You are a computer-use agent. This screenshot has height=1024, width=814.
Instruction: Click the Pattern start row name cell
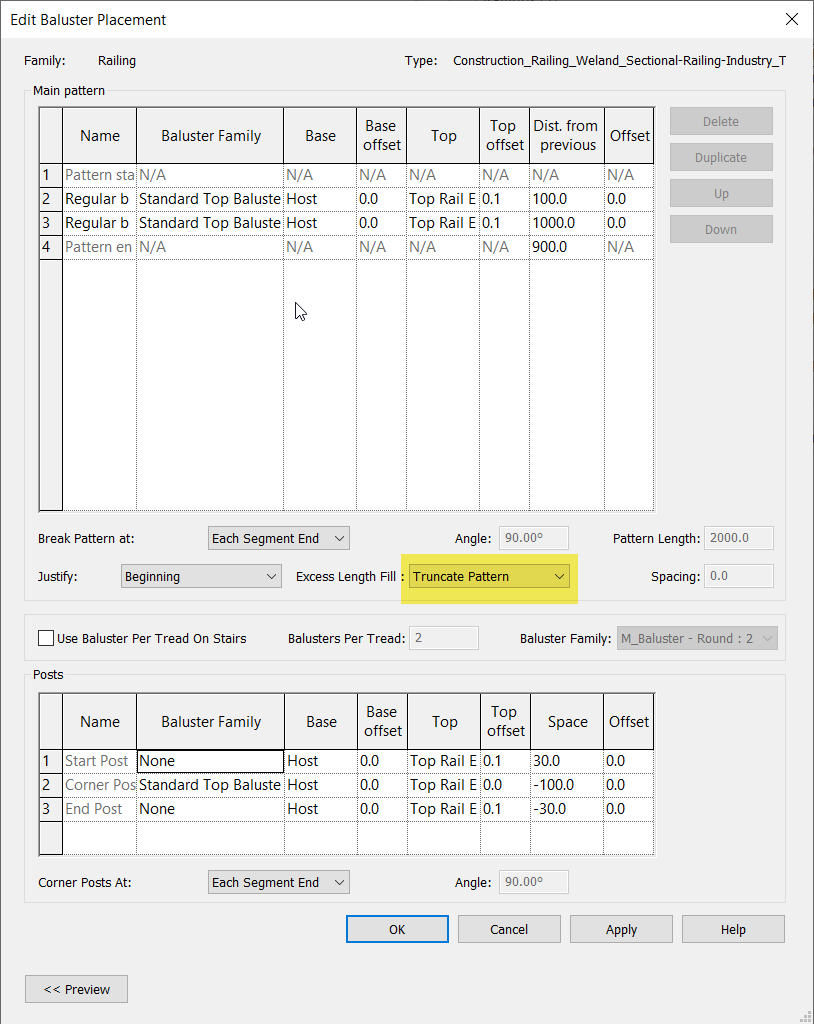pyautogui.click(x=99, y=175)
